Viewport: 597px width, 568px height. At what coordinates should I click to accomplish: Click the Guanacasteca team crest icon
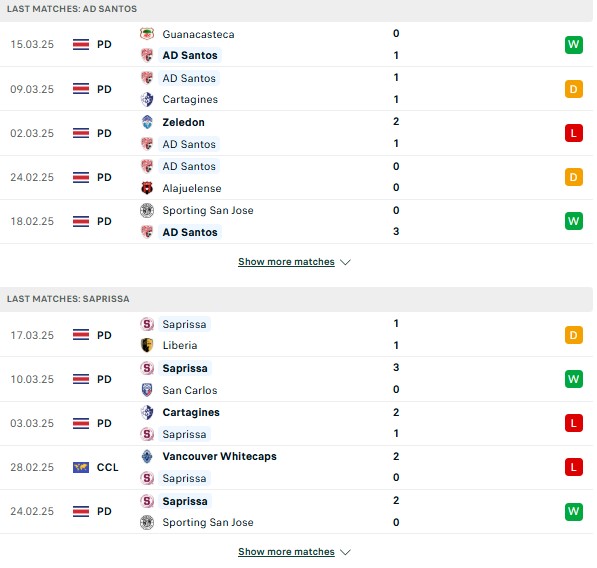pyautogui.click(x=147, y=34)
